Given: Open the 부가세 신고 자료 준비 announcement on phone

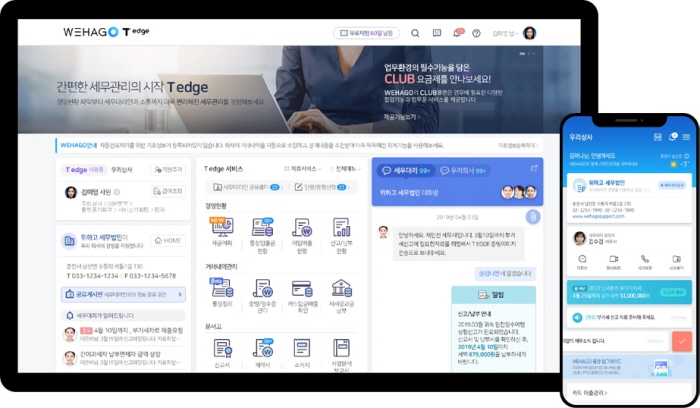Looking at the screenshot, I should [629, 317].
